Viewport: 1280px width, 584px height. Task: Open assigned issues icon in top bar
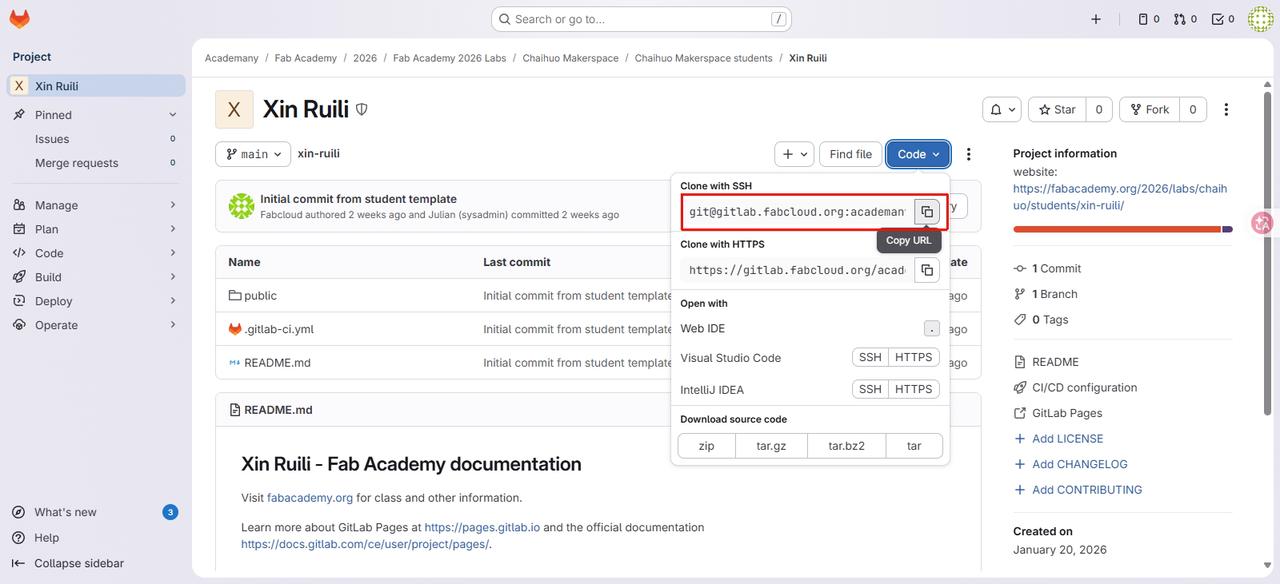click(x=1149, y=19)
